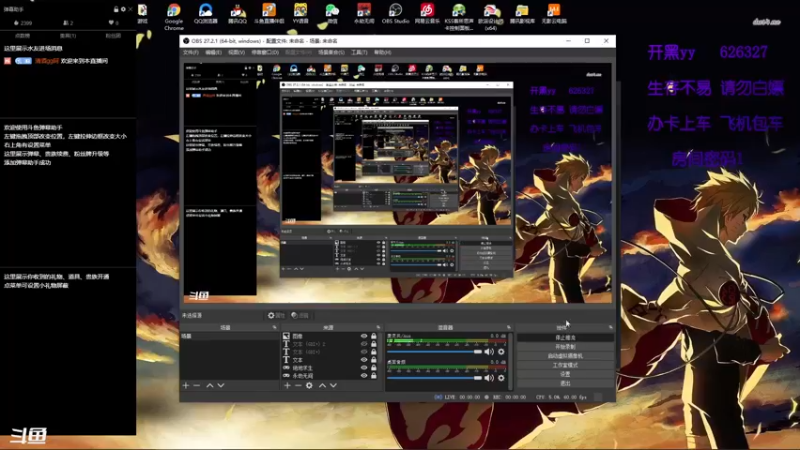The width and height of the screenshot is (800, 450).
Task: Open the 文件(F) menu
Action: tap(190, 53)
